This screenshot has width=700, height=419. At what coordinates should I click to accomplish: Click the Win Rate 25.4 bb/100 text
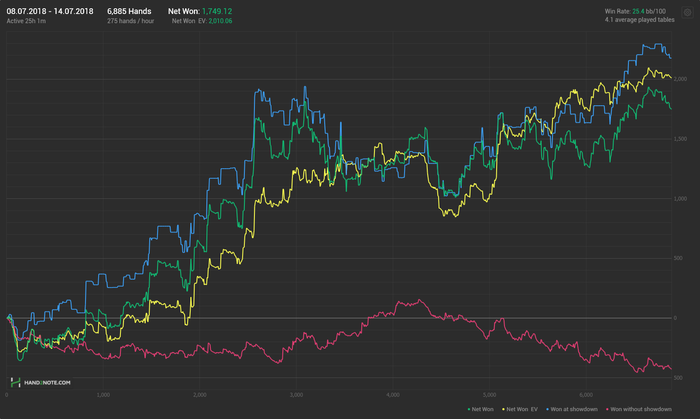[x=635, y=11]
